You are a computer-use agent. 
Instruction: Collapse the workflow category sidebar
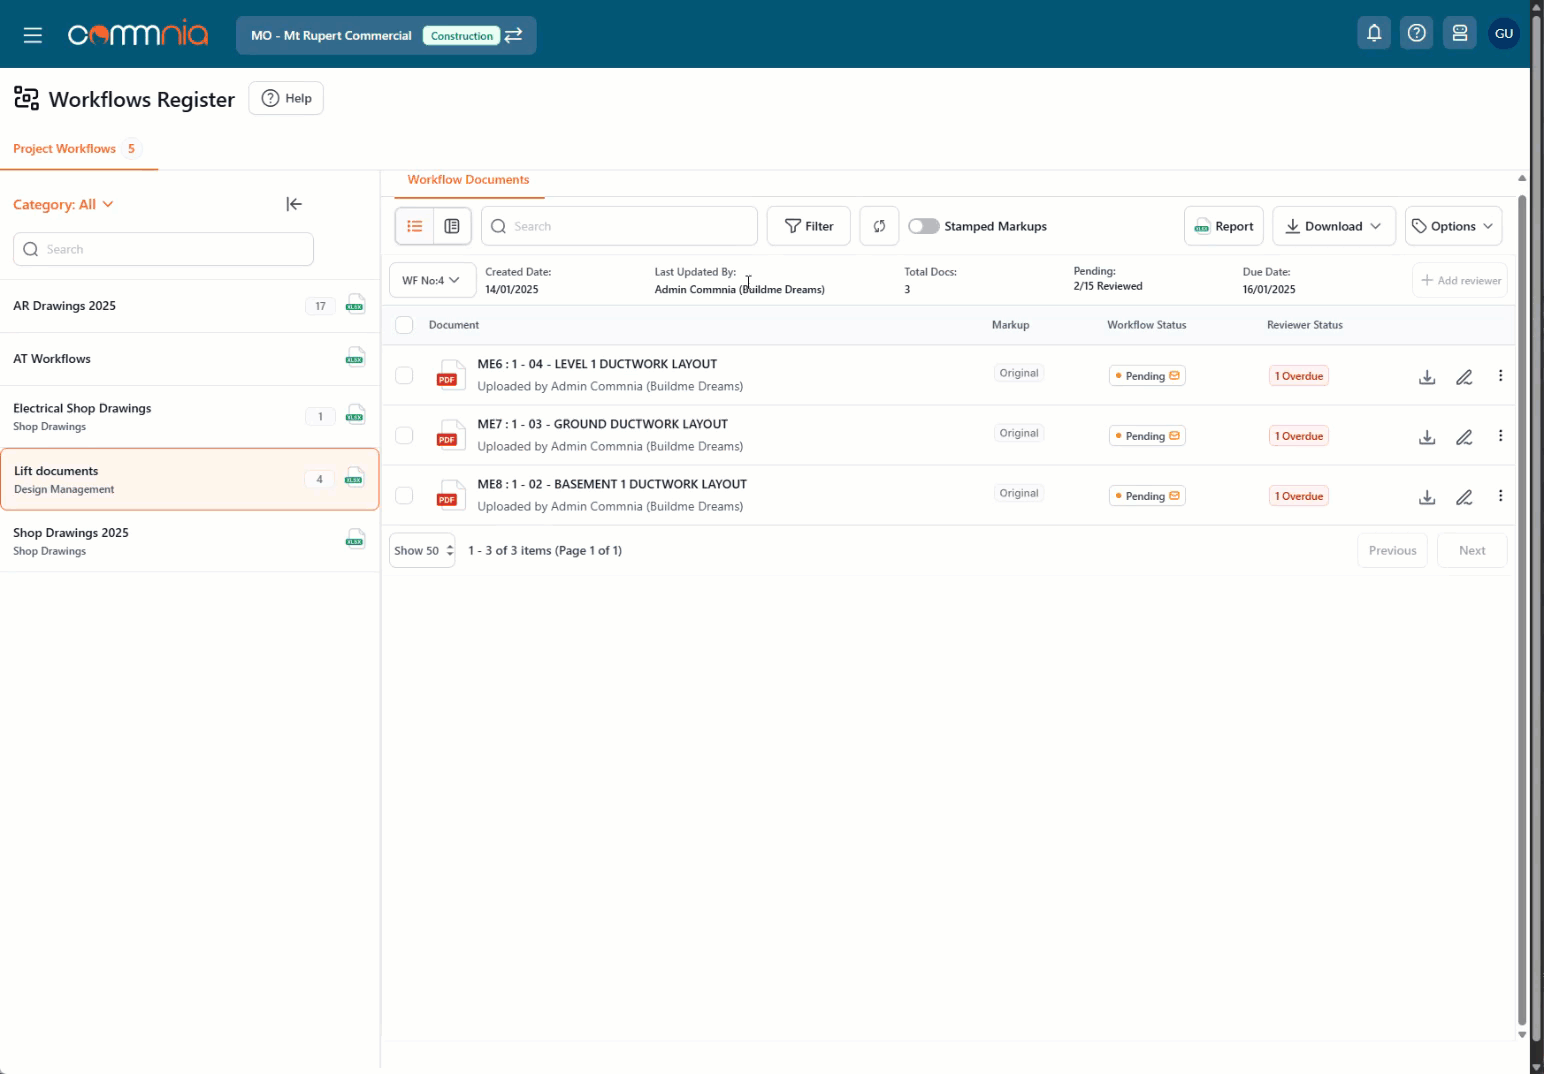(293, 204)
